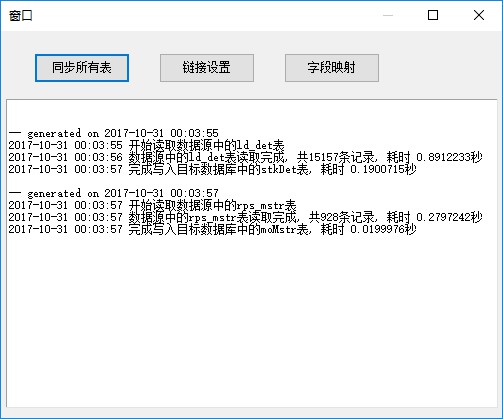Close the 窗口 window
This screenshot has height=419, width=503.
coord(479,15)
